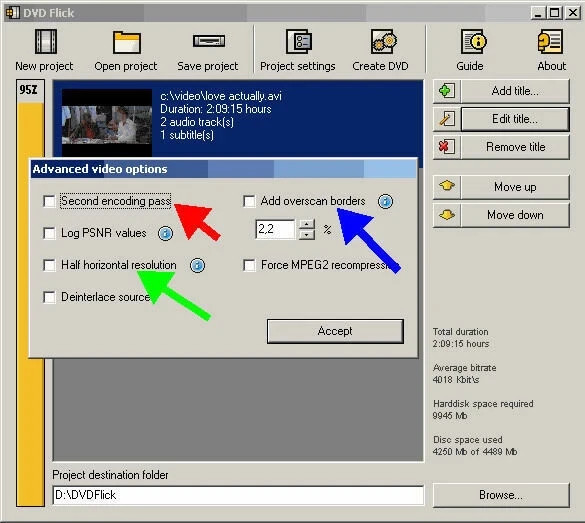Open the About toolbar icon
Image resolution: width=585 pixels, height=523 pixels.
point(550,41)
